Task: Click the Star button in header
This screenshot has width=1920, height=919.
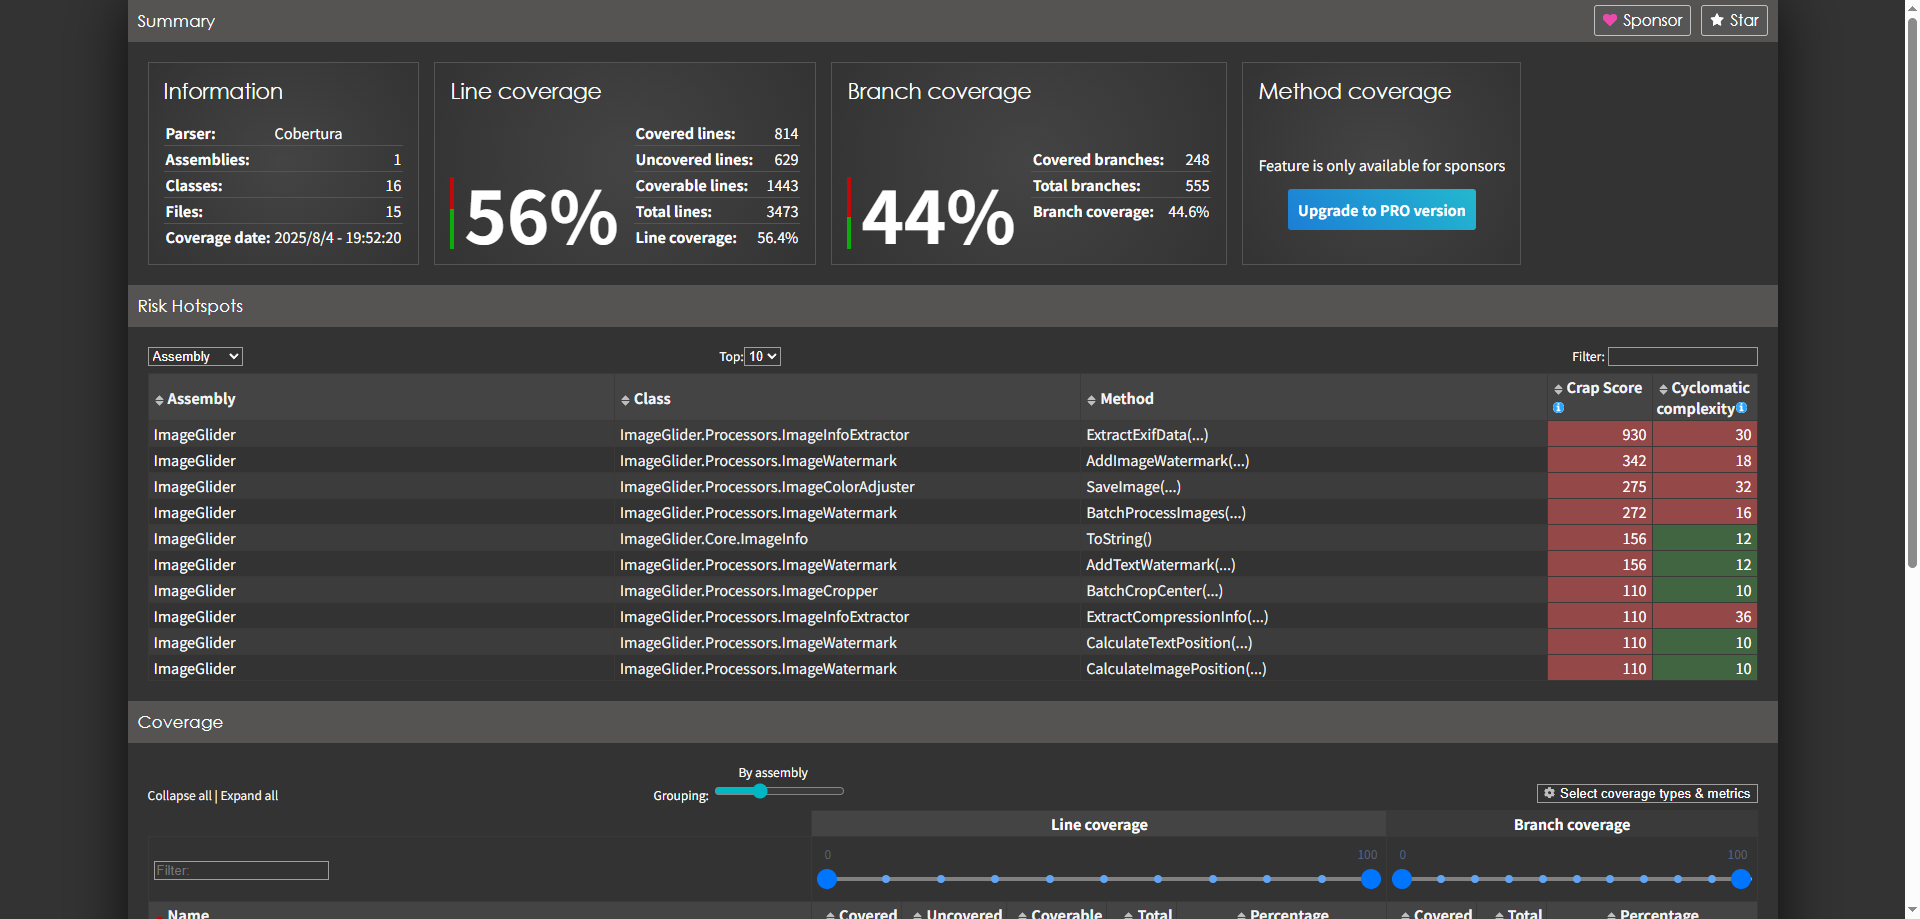Action: pyautogui.click(x=1733, y=20)
